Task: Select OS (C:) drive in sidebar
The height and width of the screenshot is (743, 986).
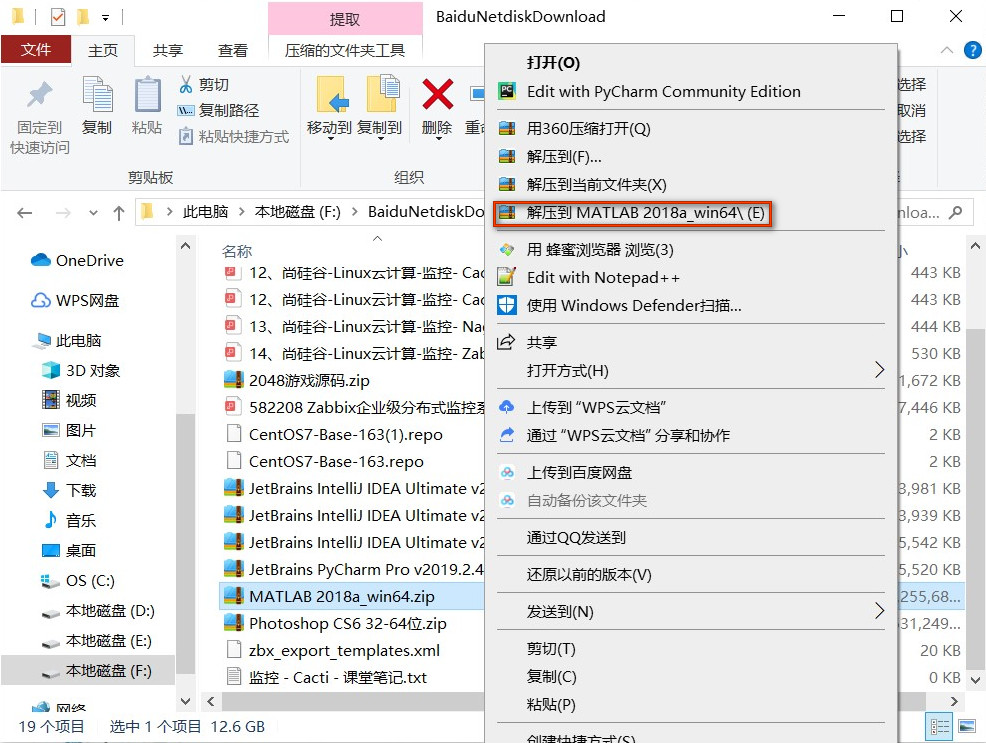Action: point(77,581)
